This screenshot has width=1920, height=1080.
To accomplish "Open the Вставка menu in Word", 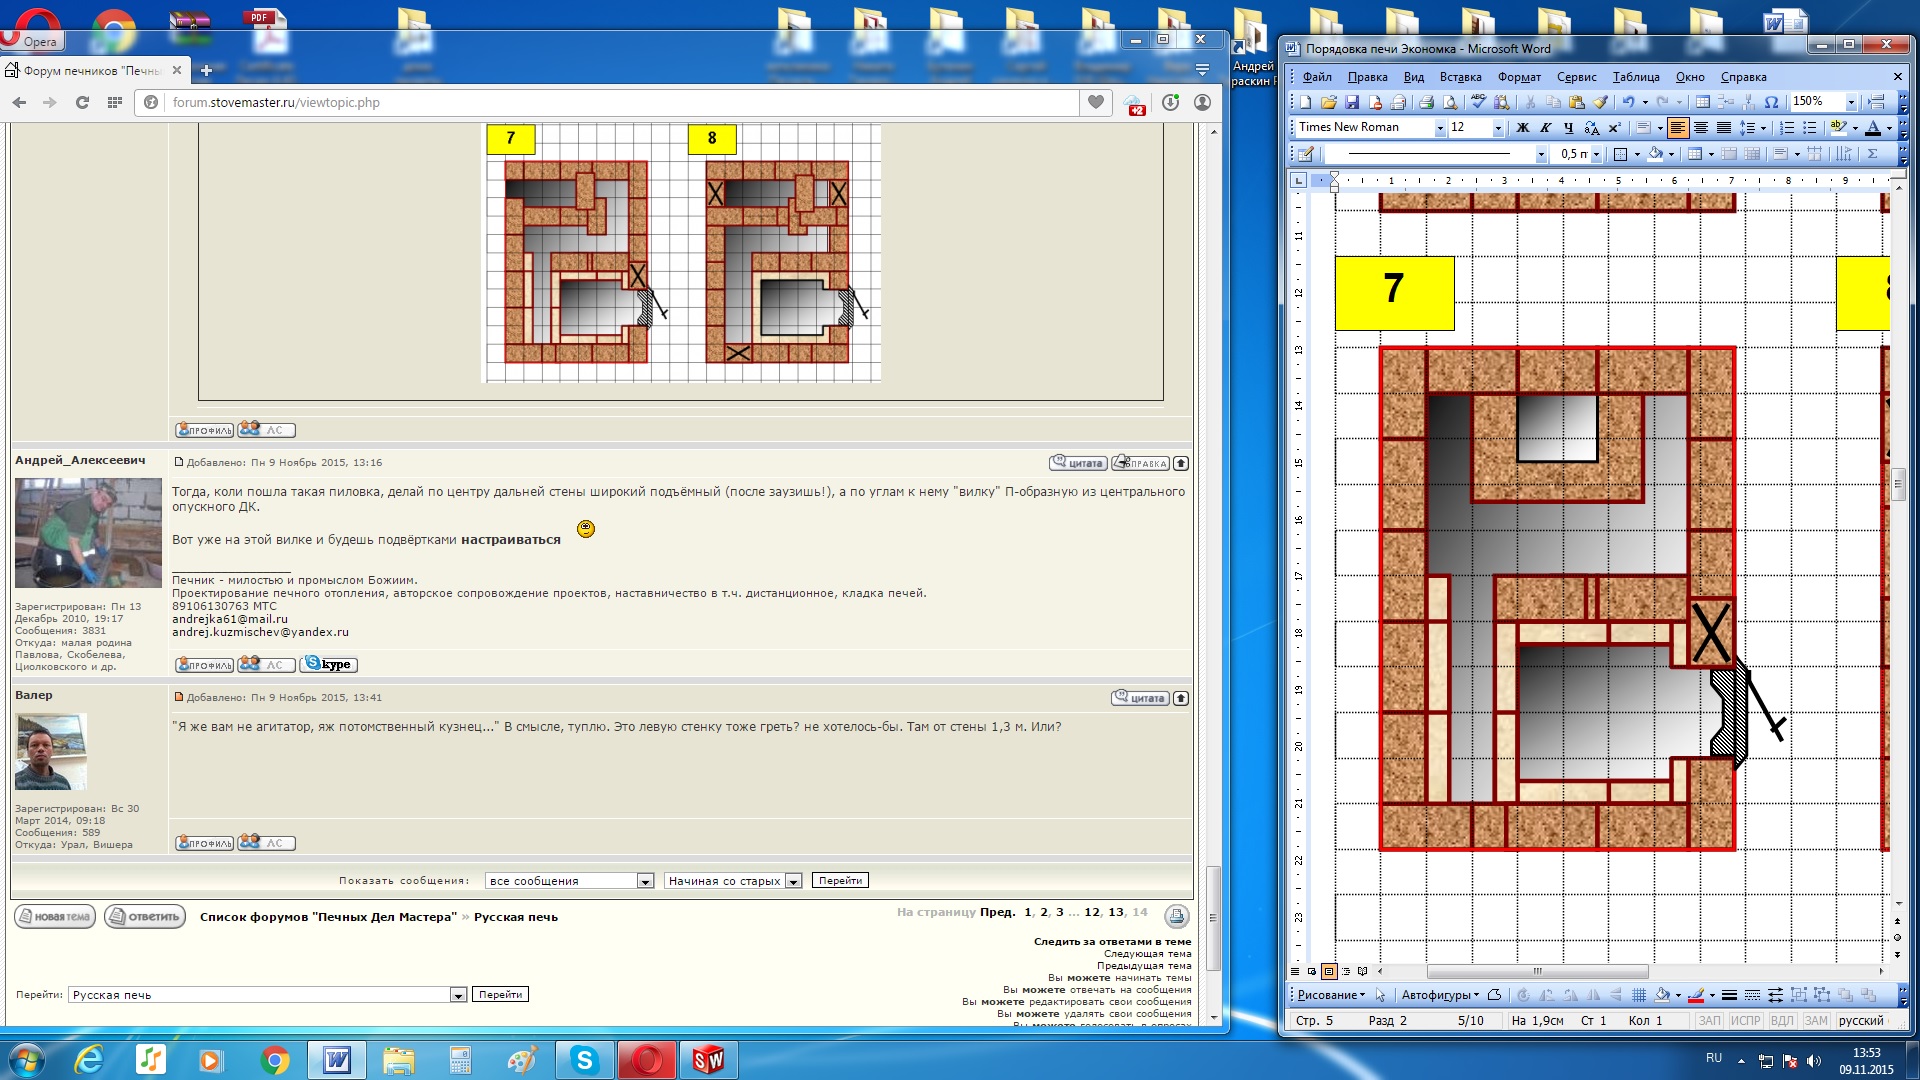I will point(1460,77).
